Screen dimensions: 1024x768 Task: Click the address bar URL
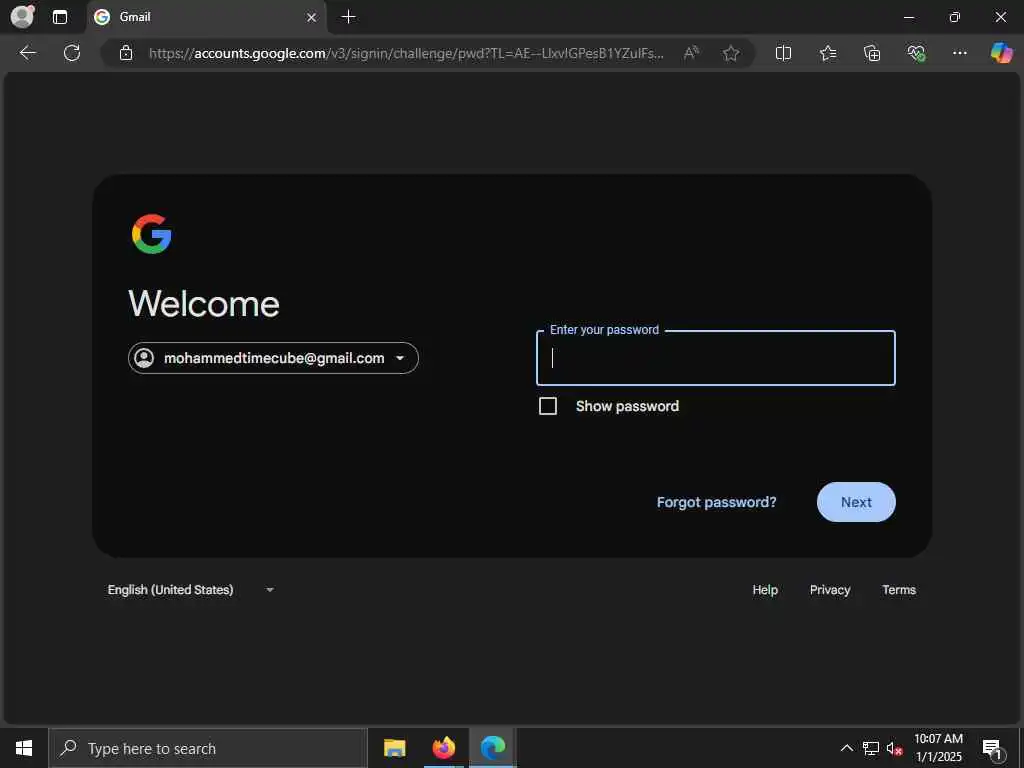(x=406, y=53)
